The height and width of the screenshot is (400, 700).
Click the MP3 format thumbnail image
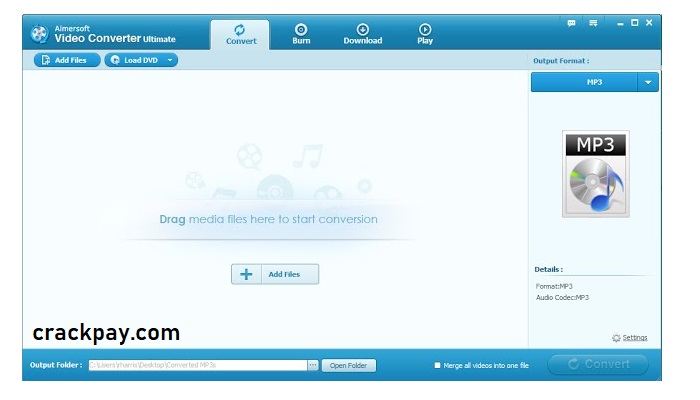[596, 174]
